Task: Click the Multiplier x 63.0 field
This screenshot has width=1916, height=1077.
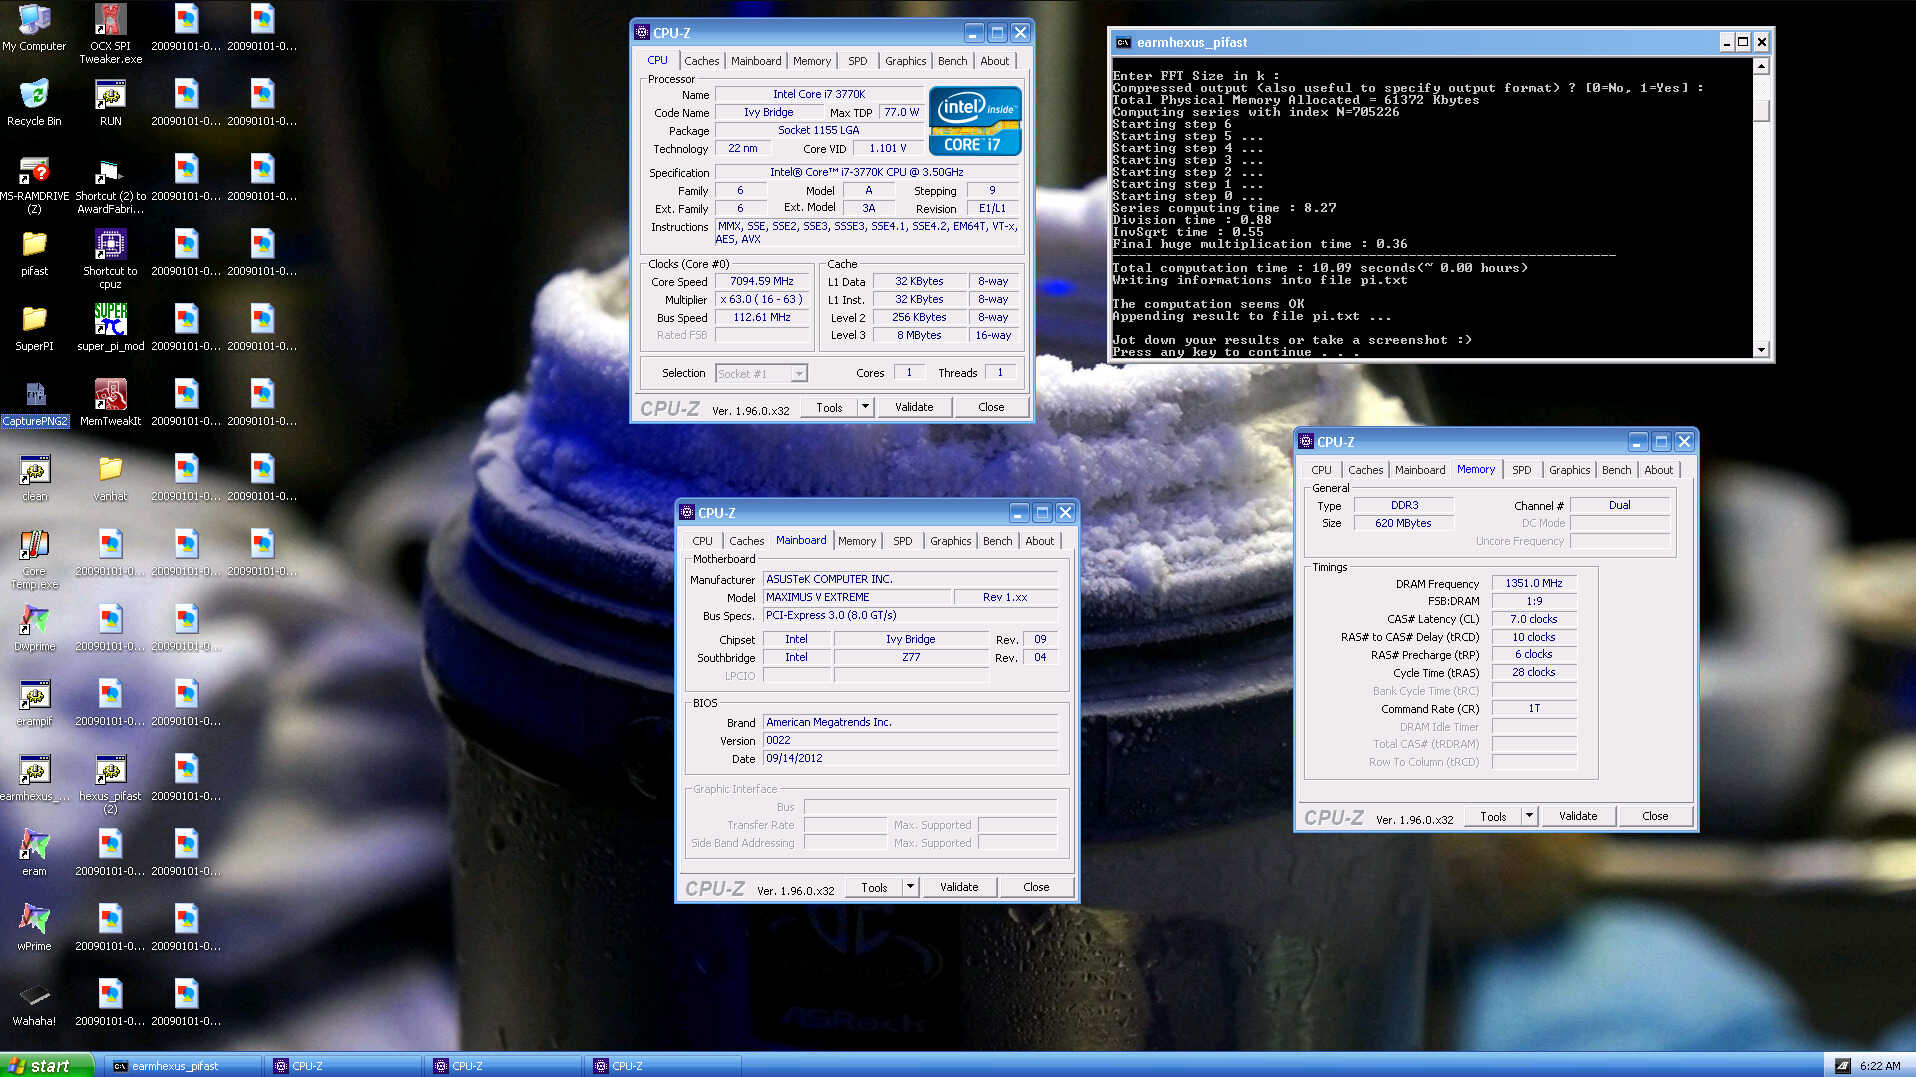Action: tap(761, 300)
